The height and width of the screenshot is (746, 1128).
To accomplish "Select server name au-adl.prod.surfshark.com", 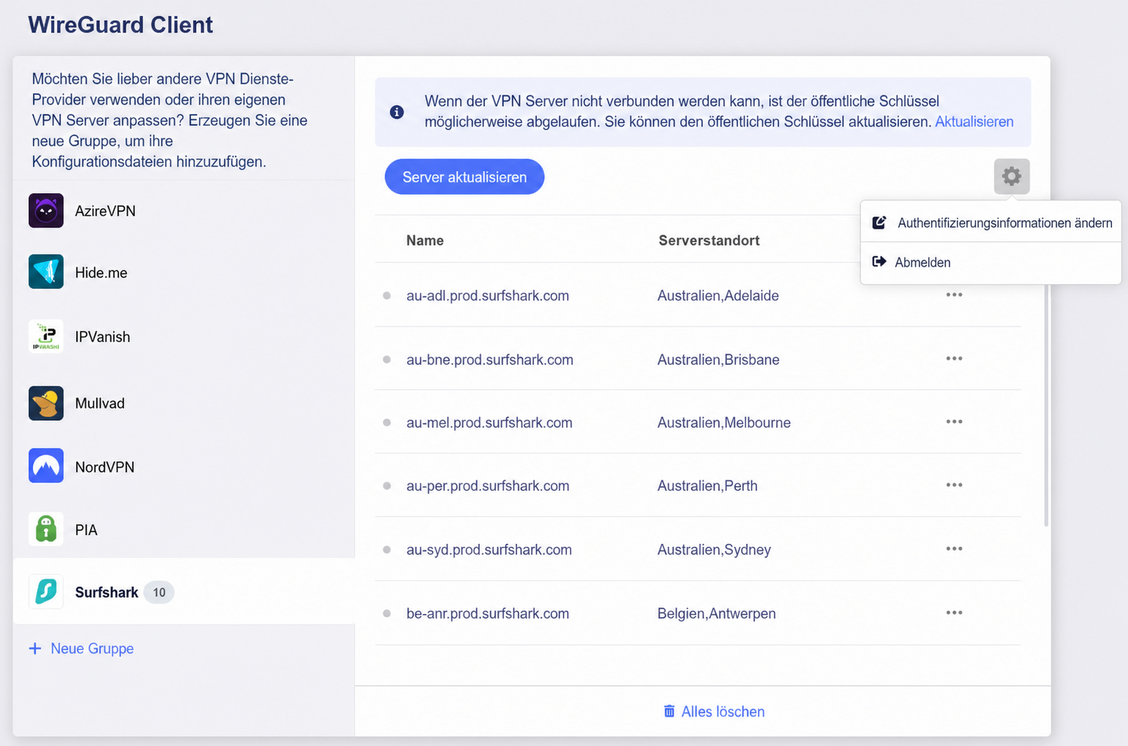I will tap(487, 296).
